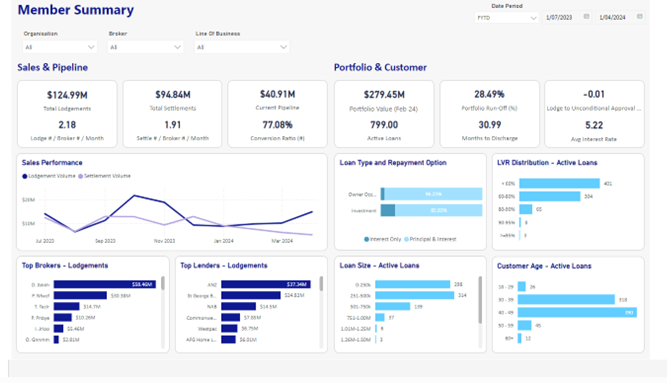Select the 501-750k loan size bar

tap(393, 306)
